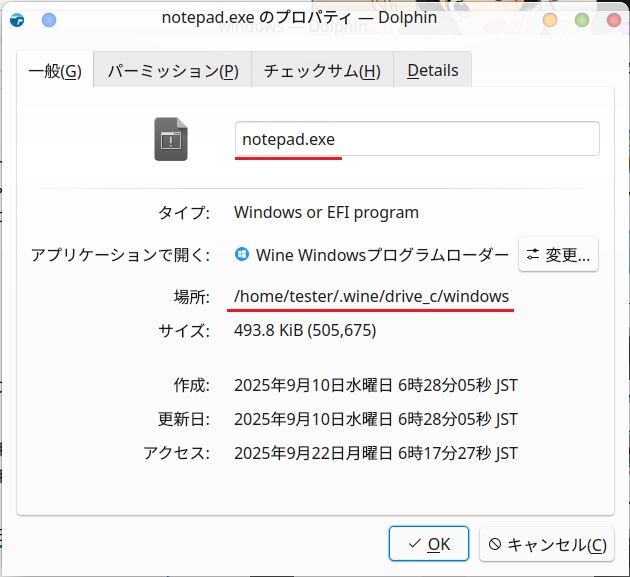
Task: Click the notepad.exe filename field
Action: (416, 139)
